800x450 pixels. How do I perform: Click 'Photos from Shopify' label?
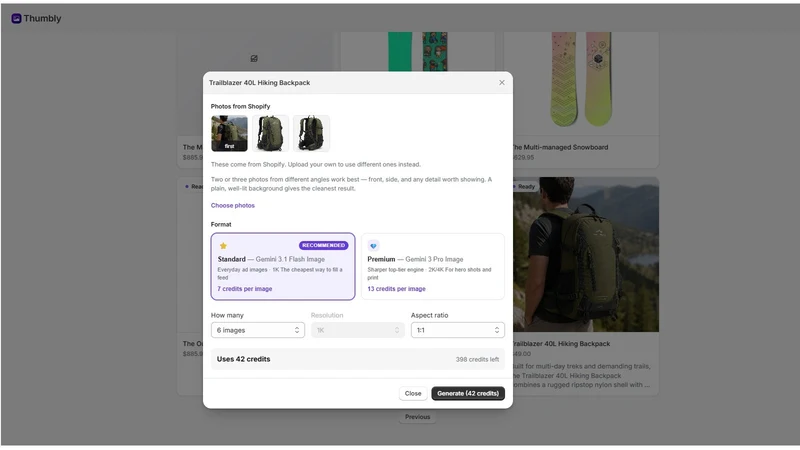240,106
